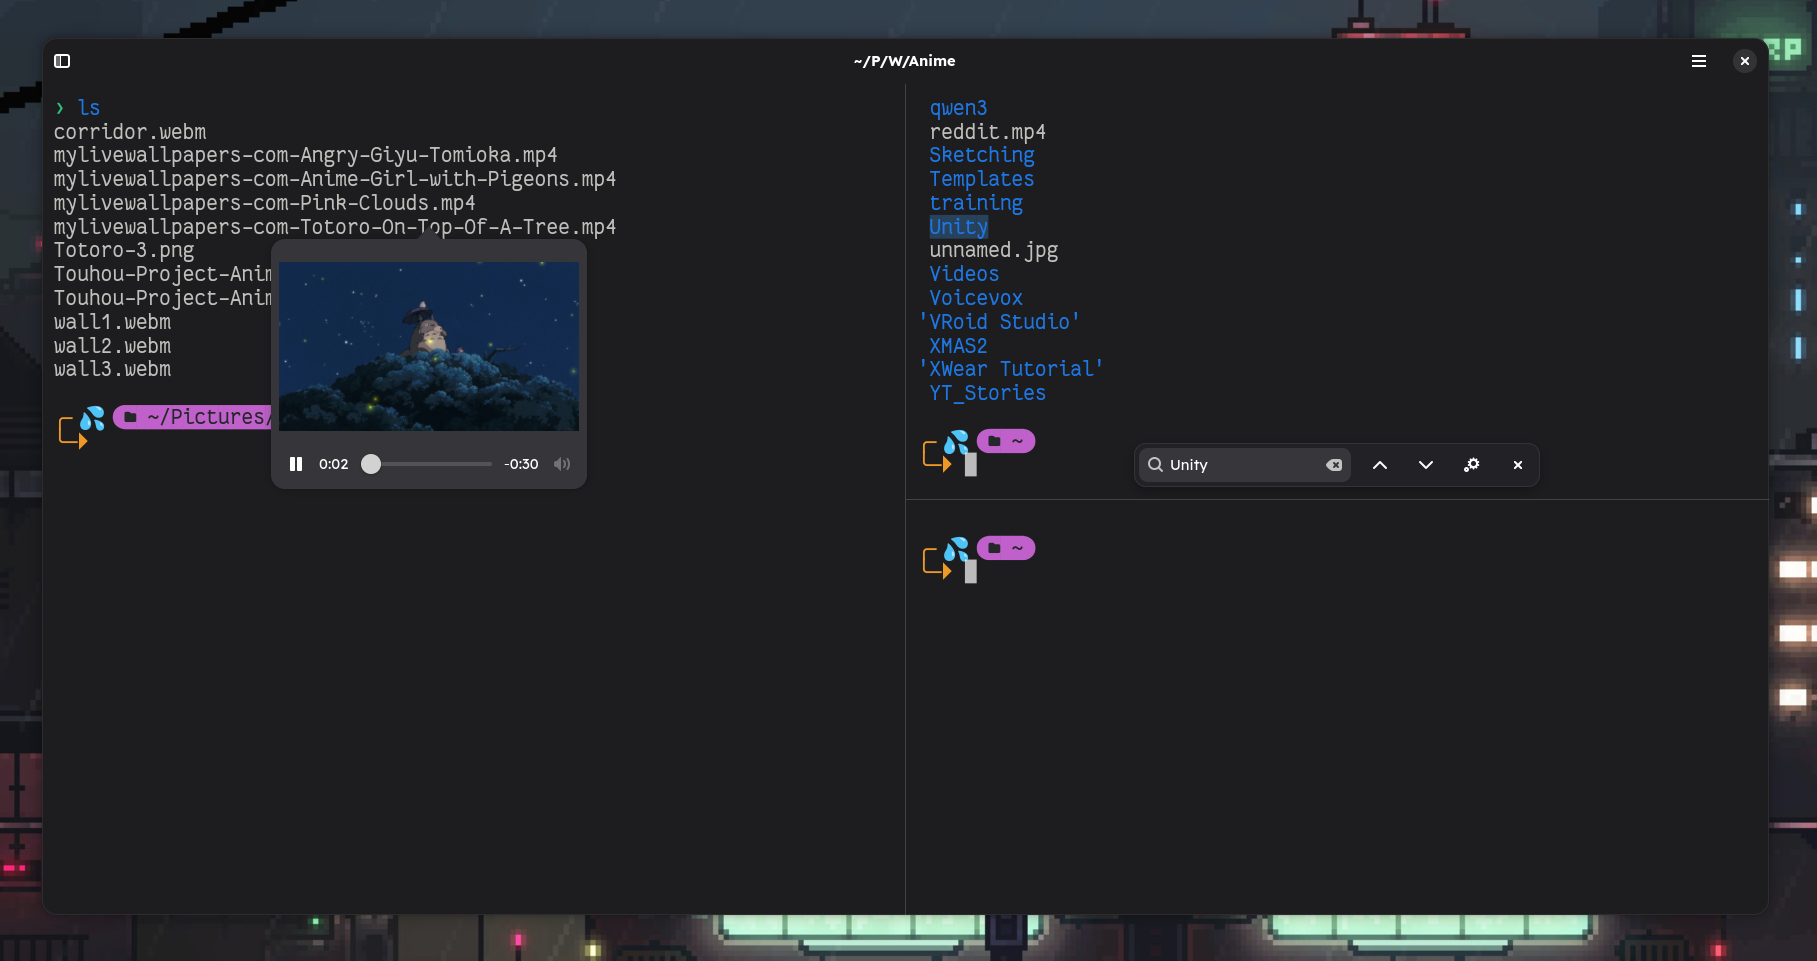
Task: Click the Pink-Clouds.mp4 file name
Action: coord(264,203)
